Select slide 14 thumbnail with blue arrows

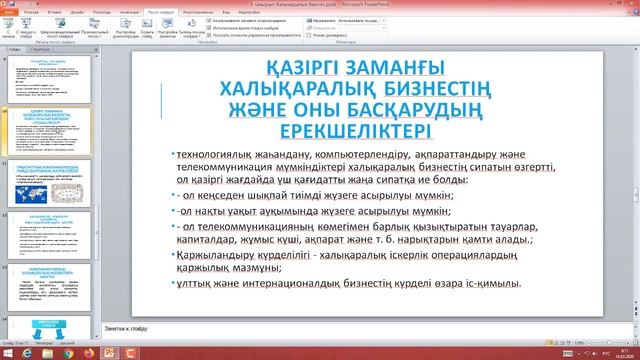(x=49, y=327)
